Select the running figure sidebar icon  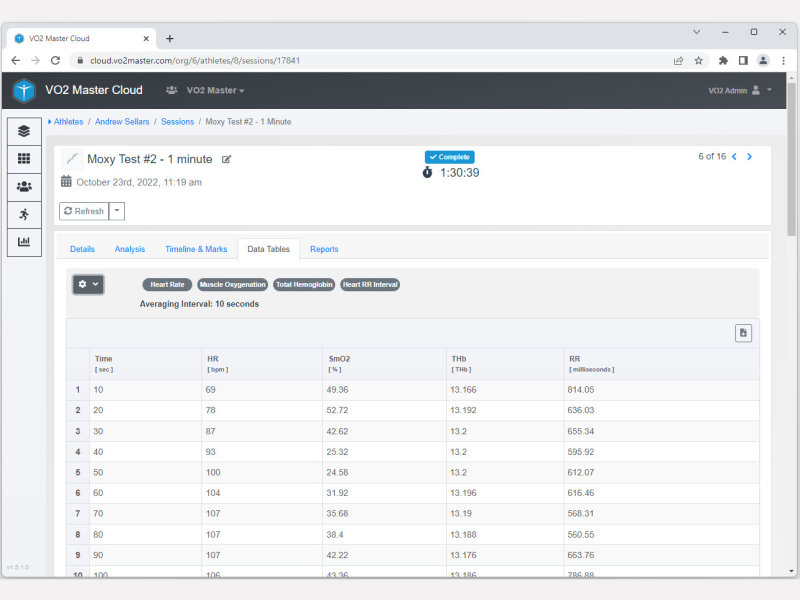[24, 214]
